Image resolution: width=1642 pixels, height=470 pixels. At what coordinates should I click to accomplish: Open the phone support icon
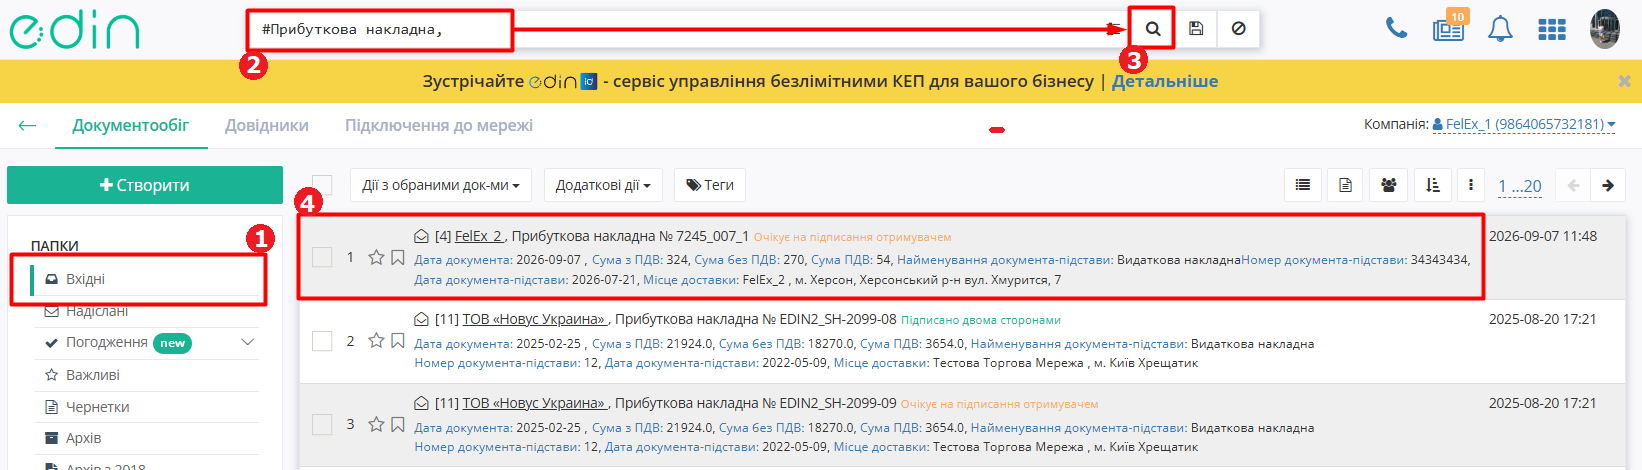pyautogui.click(x=1396, y=28)
